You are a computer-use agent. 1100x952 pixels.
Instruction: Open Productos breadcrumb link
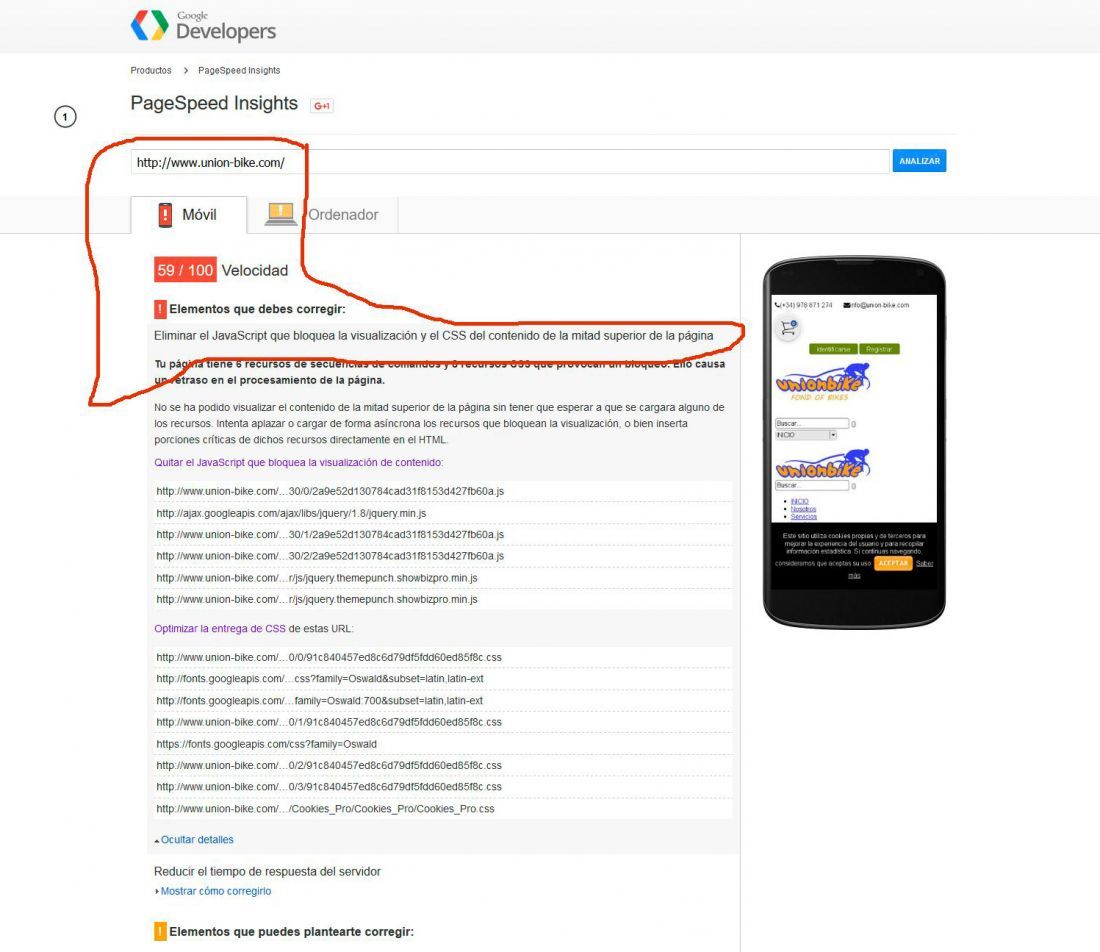(x=151, y=70)
